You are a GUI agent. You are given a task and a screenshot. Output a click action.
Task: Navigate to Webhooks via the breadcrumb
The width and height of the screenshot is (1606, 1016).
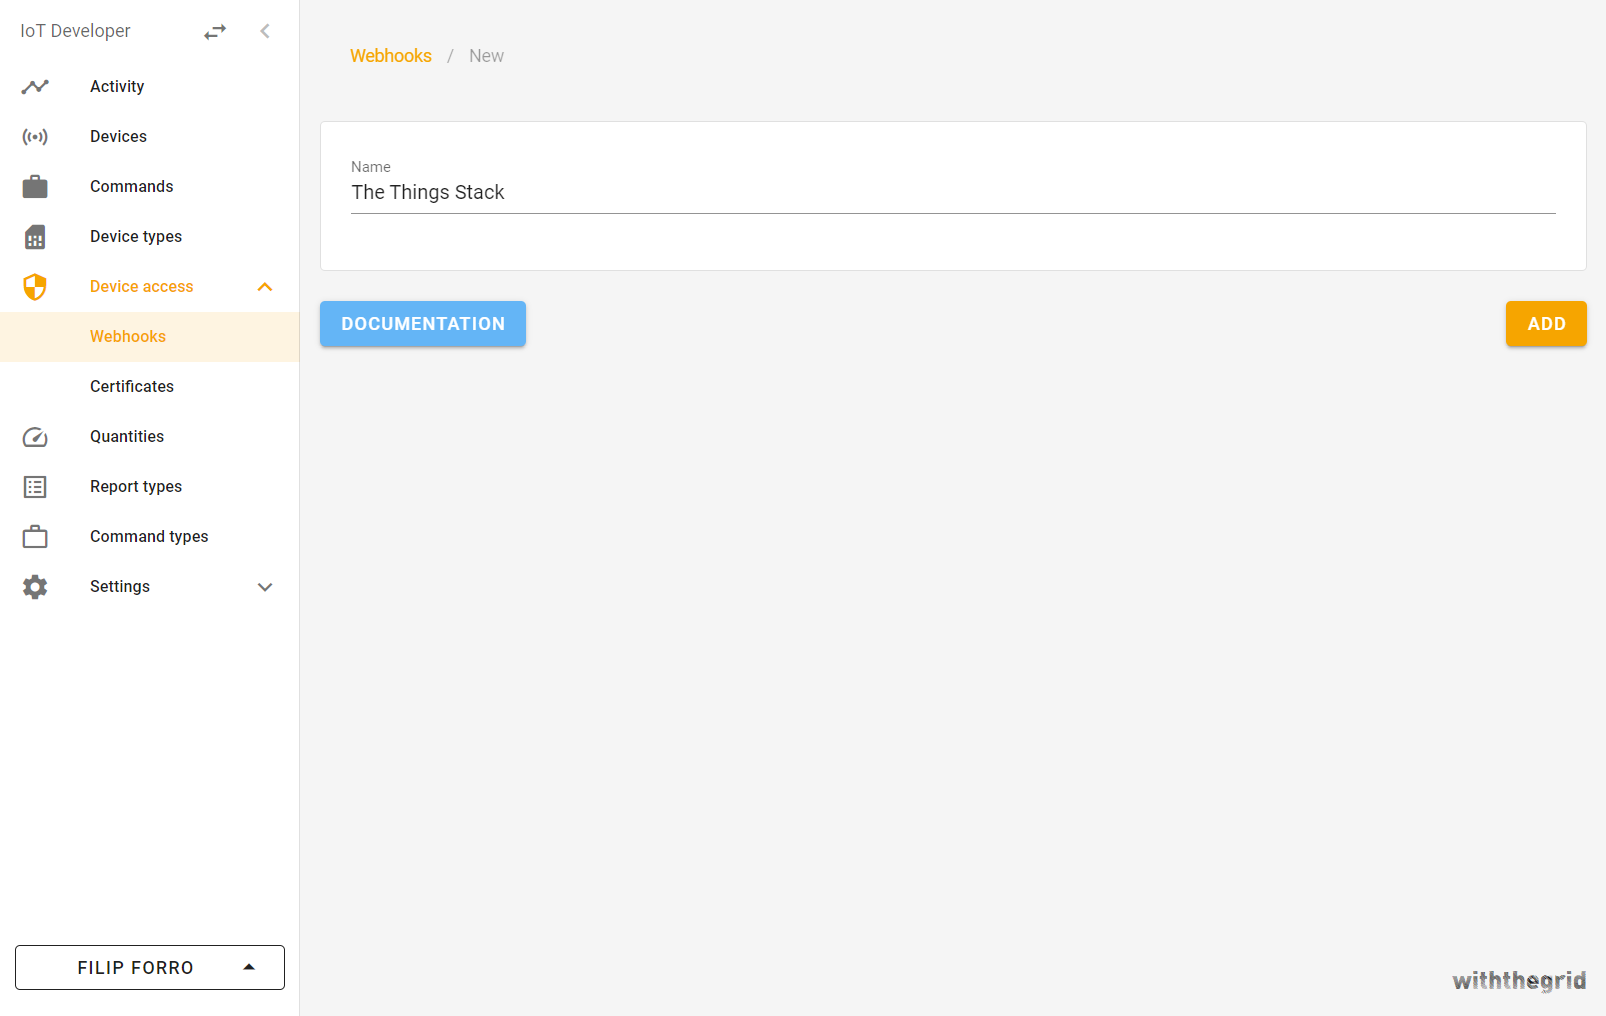click(390, 55)
